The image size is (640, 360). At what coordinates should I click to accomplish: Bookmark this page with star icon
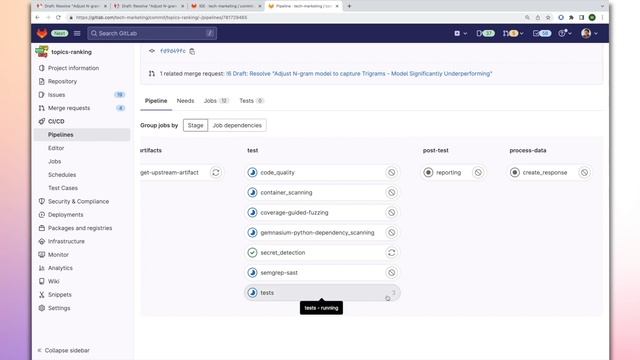click(548, 18)
